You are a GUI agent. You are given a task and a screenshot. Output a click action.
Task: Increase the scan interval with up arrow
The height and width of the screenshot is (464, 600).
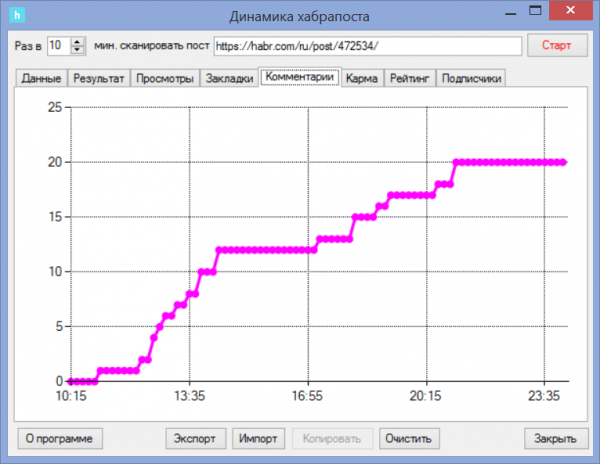78,41
